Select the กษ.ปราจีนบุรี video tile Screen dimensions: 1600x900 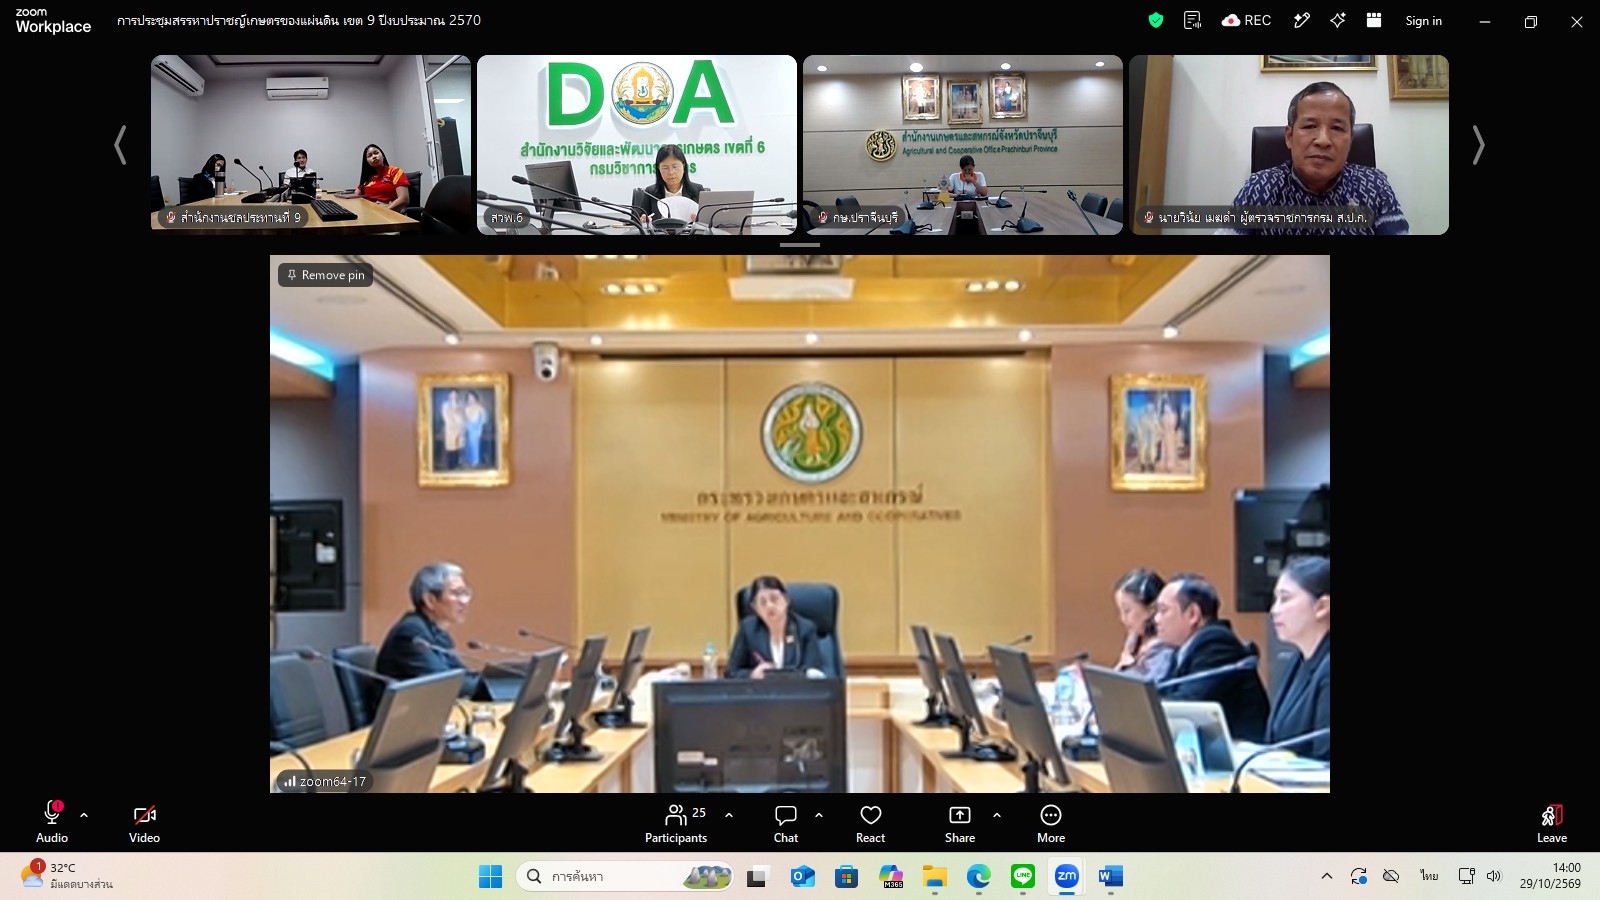pyautogui.click(x=963, y=145)
